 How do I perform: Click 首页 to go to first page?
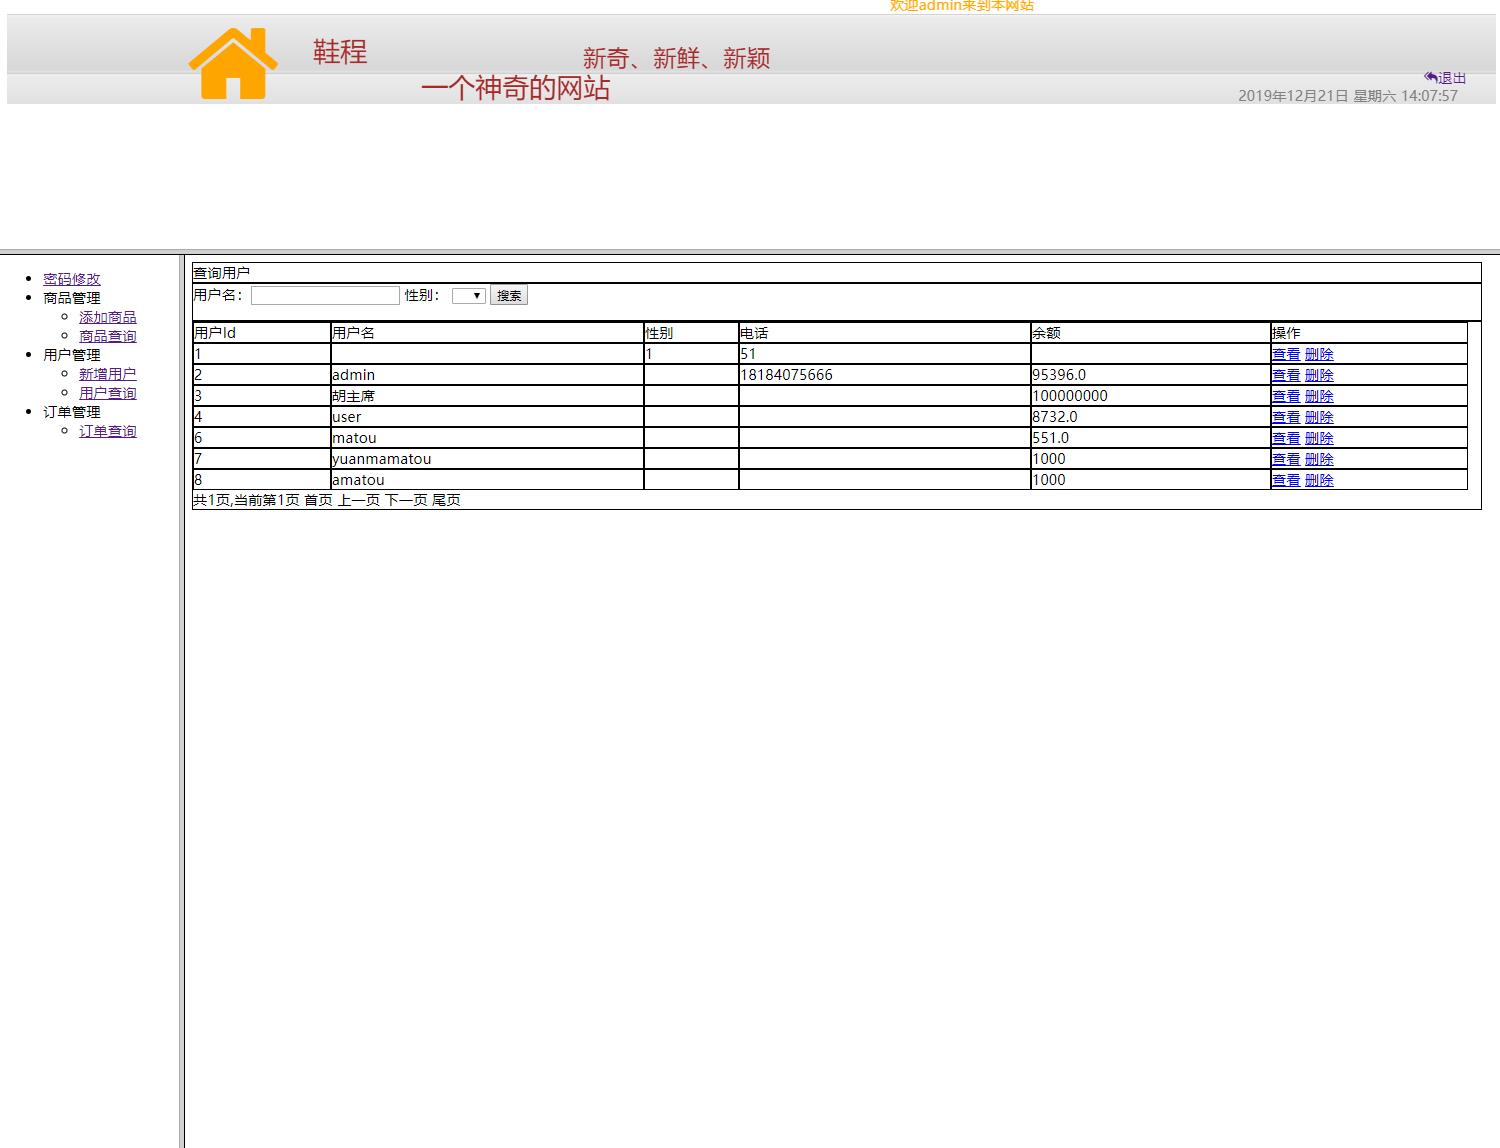coord(318,499)
